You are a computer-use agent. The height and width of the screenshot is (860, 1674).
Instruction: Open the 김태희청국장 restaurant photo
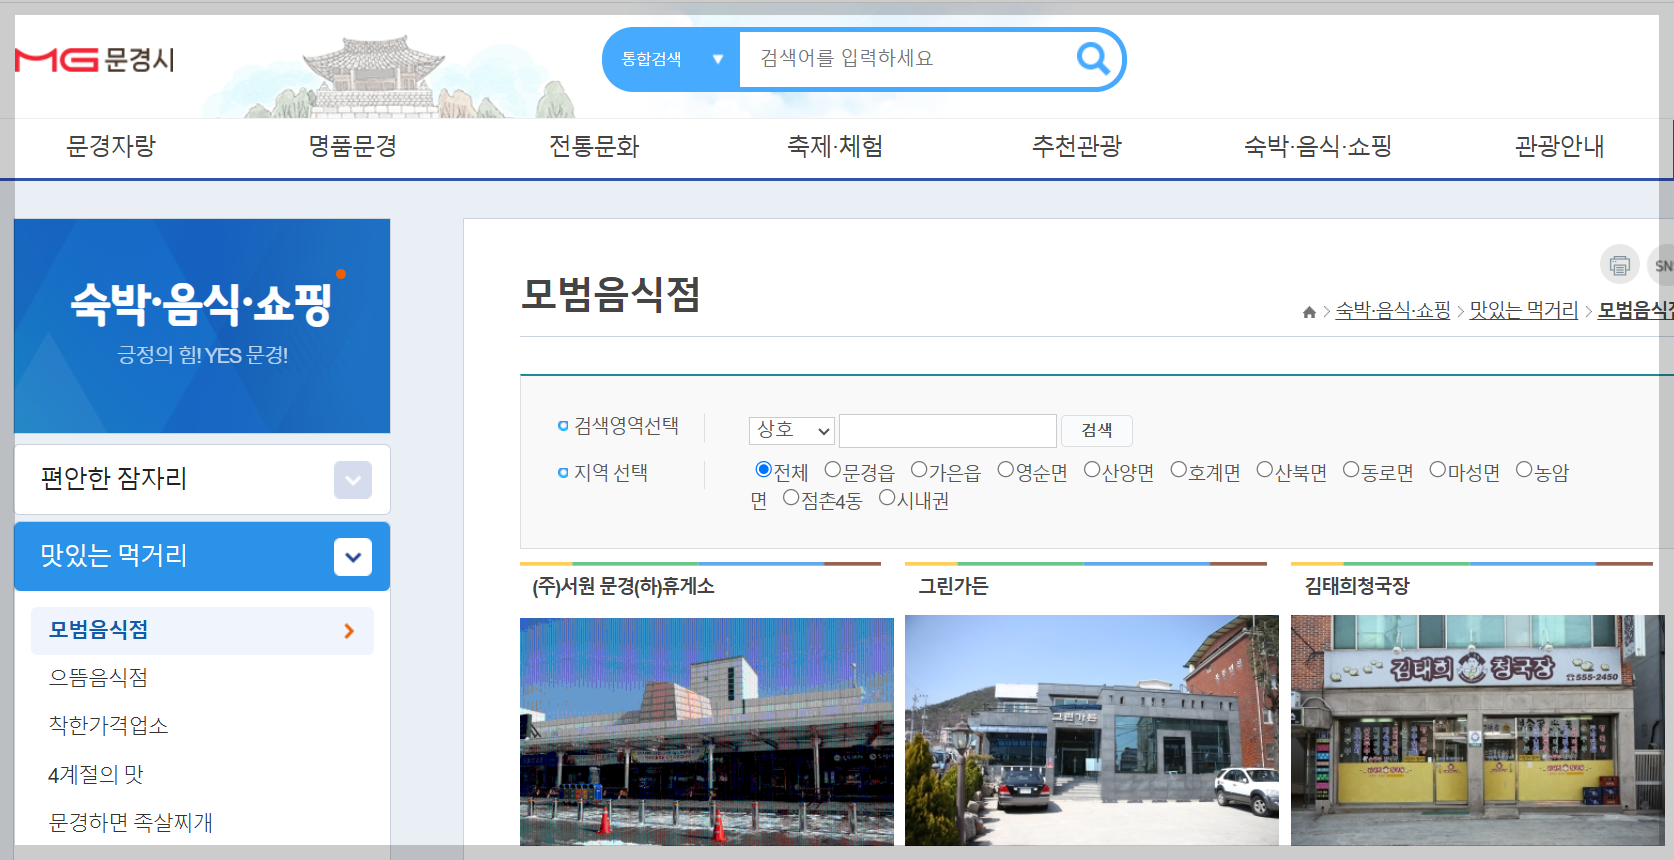tap(1478, 730)
